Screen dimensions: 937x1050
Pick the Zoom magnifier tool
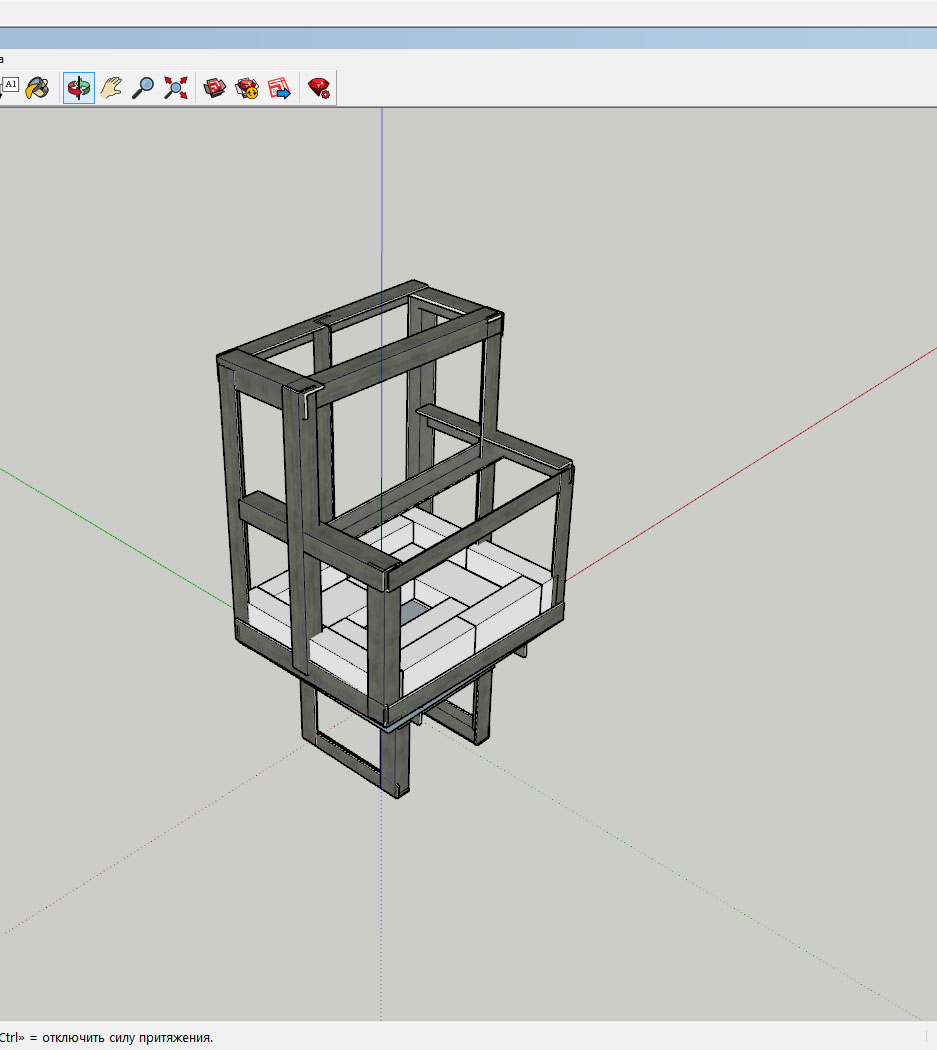coord(144,88)
